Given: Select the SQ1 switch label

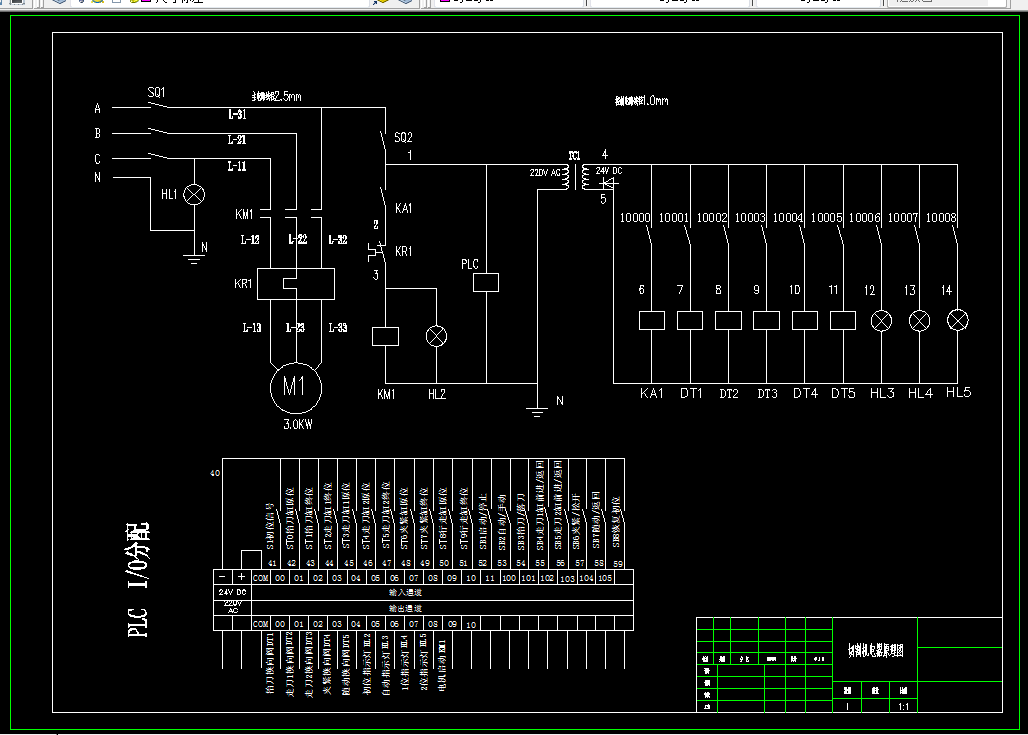Looking at the screenshot, I should click(156, 92).
